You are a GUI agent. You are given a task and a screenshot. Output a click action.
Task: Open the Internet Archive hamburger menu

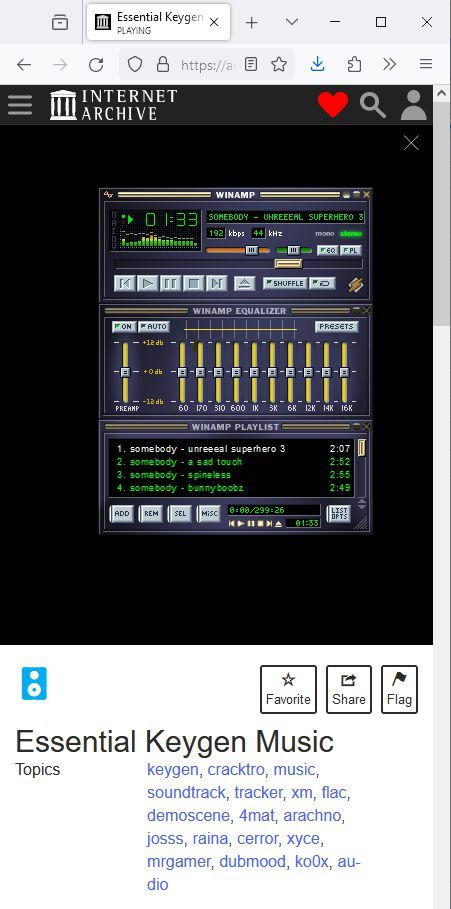tap(20, 105)
